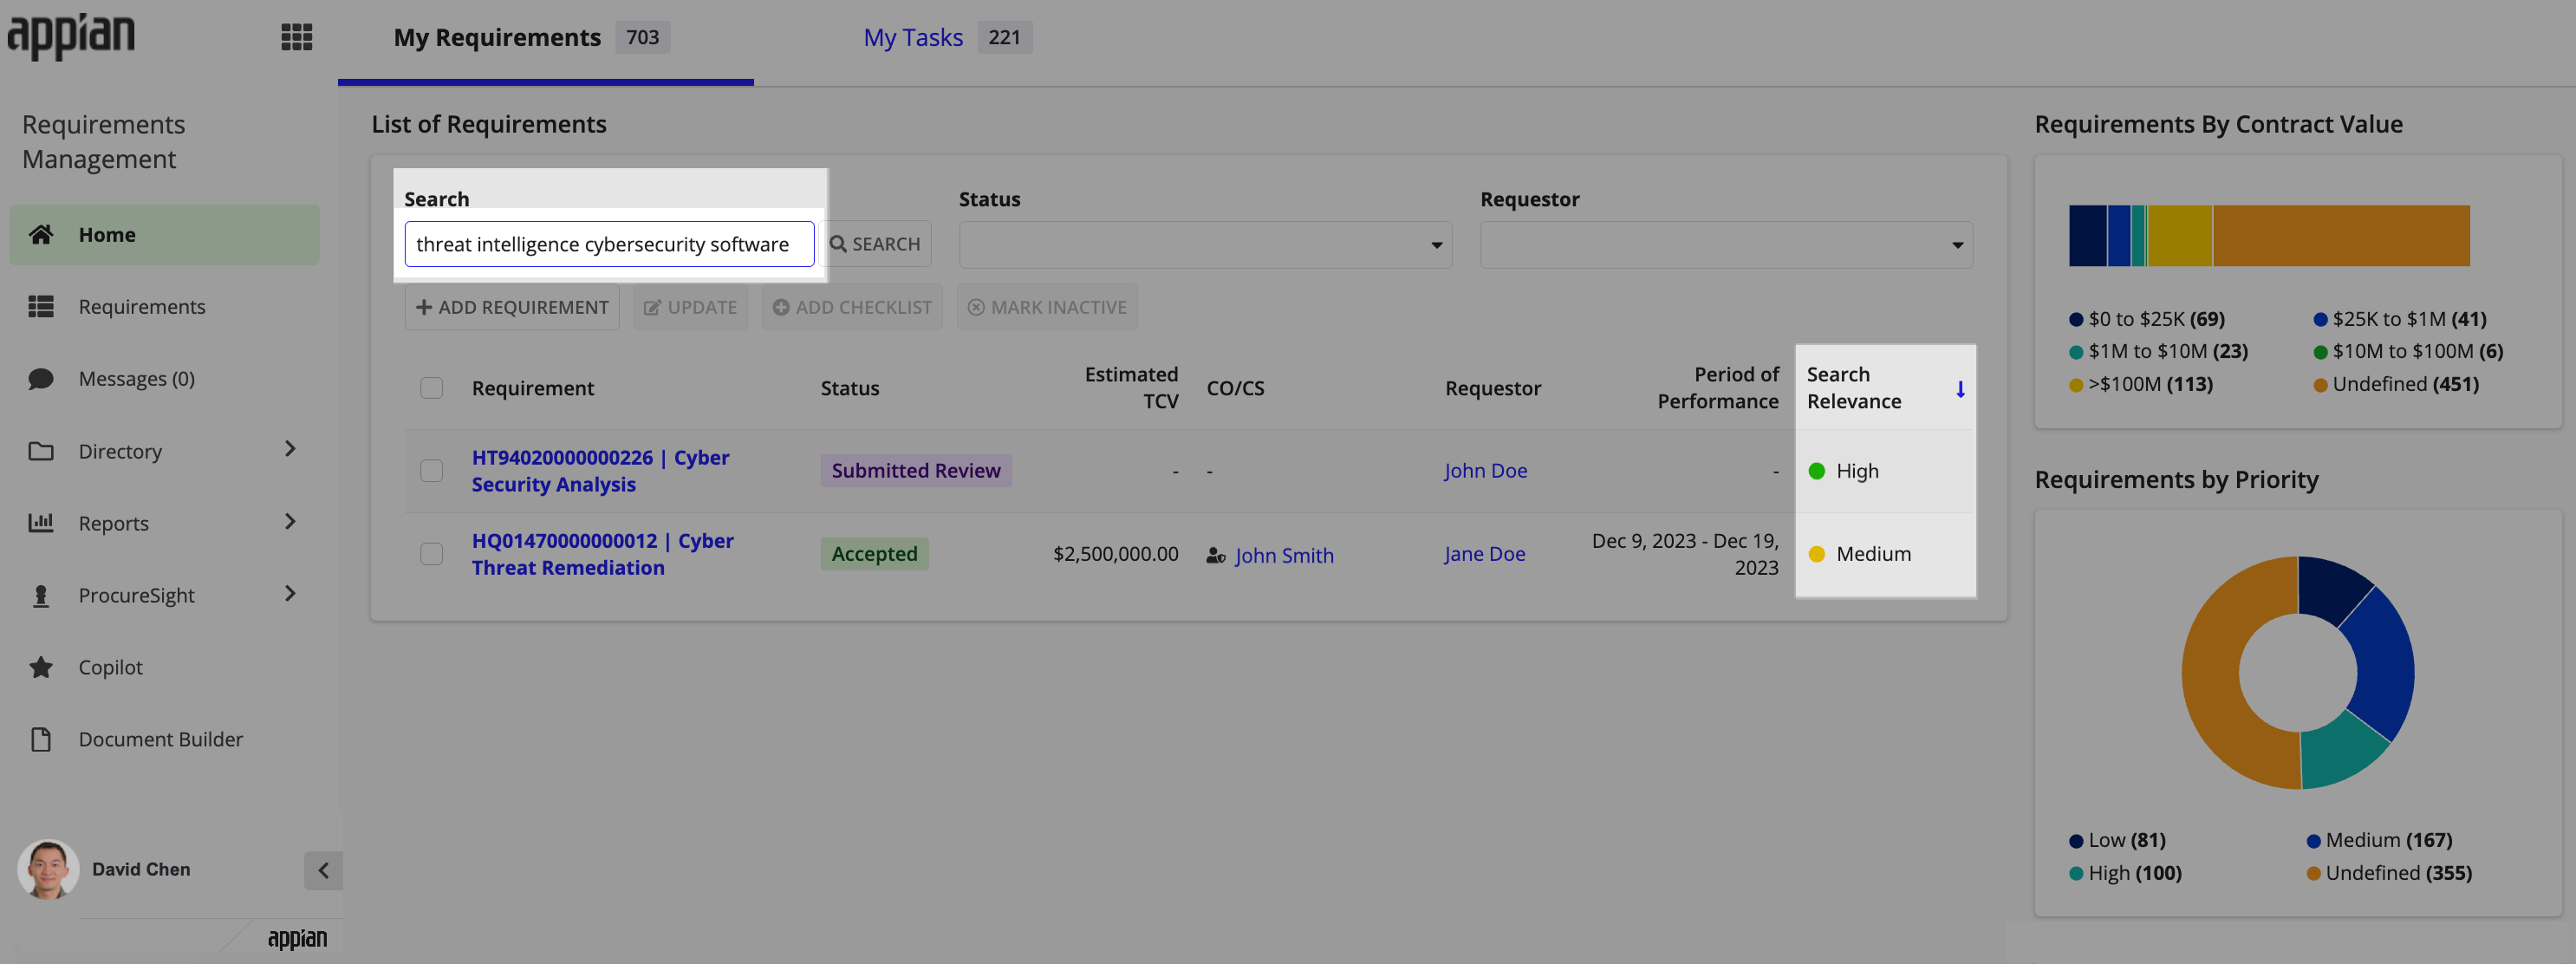Click the ProcureSight chess pawn icon
The height and width of the screenshot is (964, 2576).
(x=41, y=595)
